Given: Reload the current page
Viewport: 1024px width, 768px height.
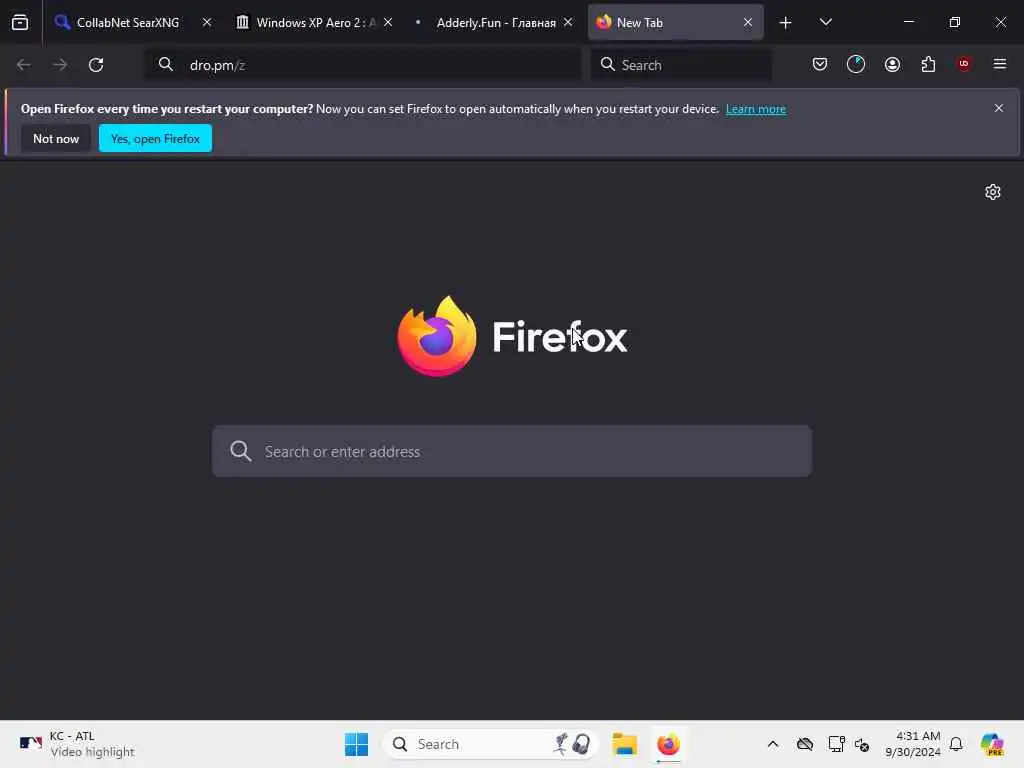Looking at the screenshot, I should coord(96,65).
